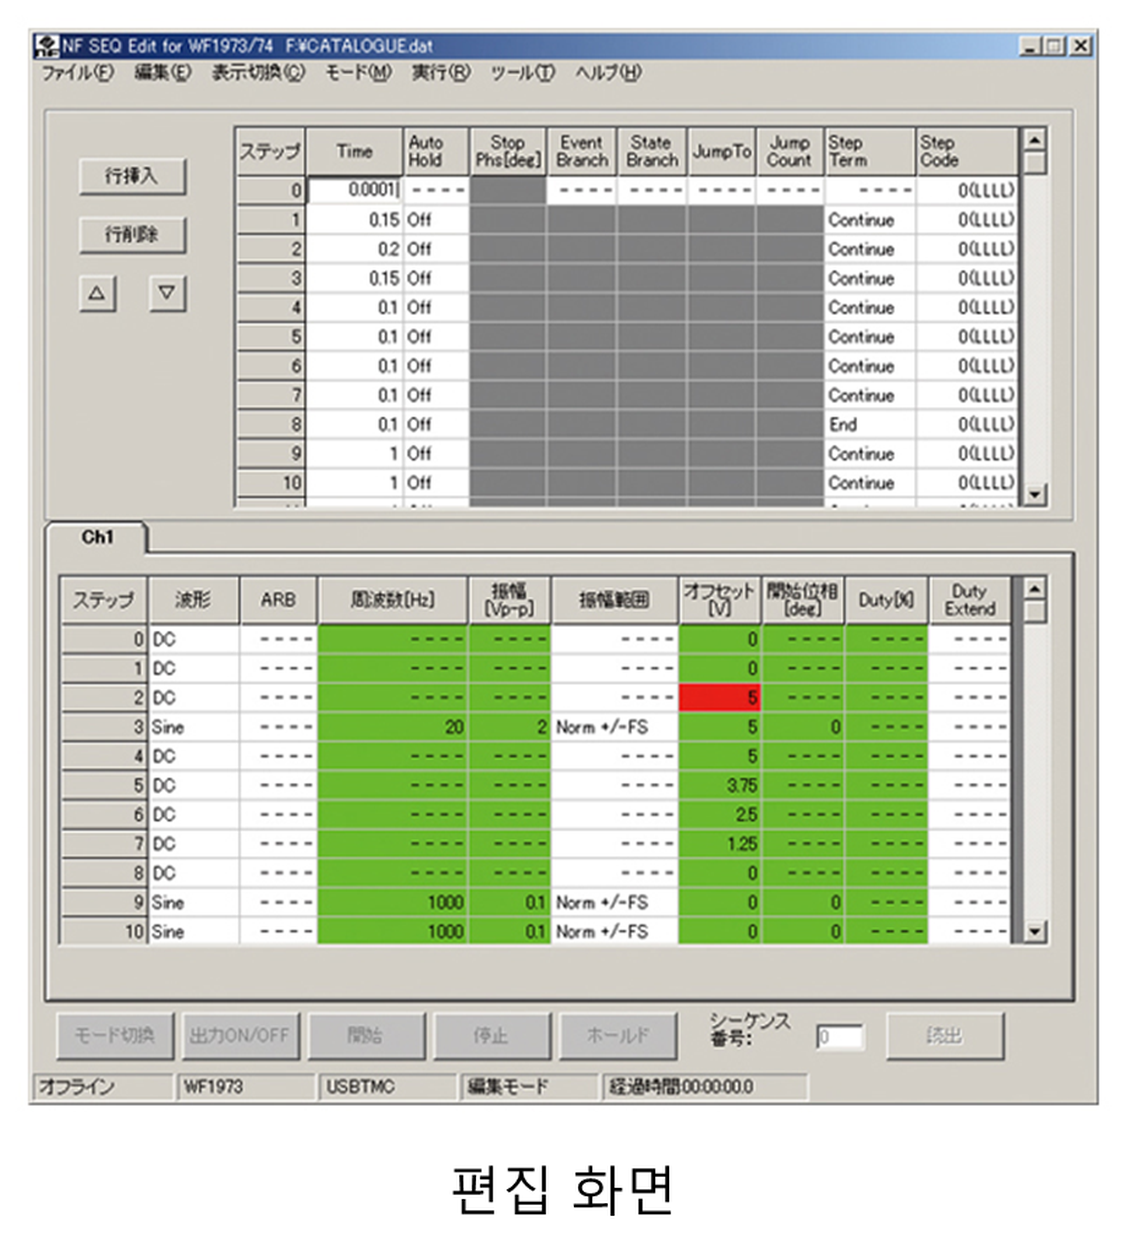Click the Time column header
The width and height of the screenshot is (1127, 1255).
355,152
